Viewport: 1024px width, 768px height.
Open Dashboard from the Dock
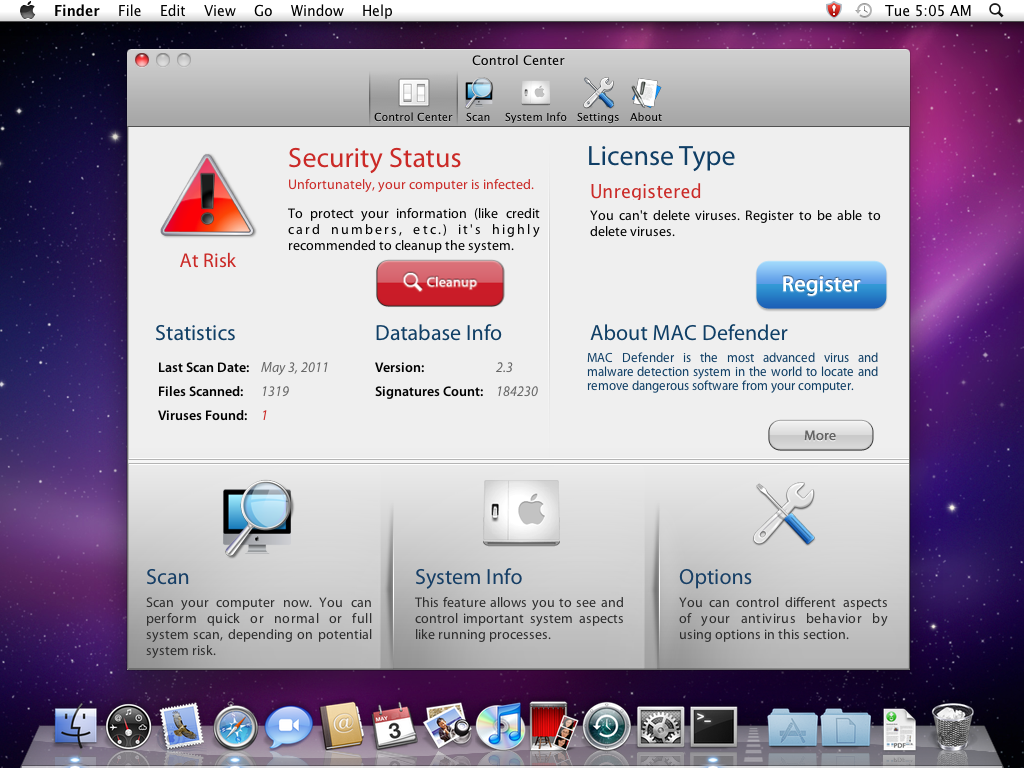pos(128,726)
